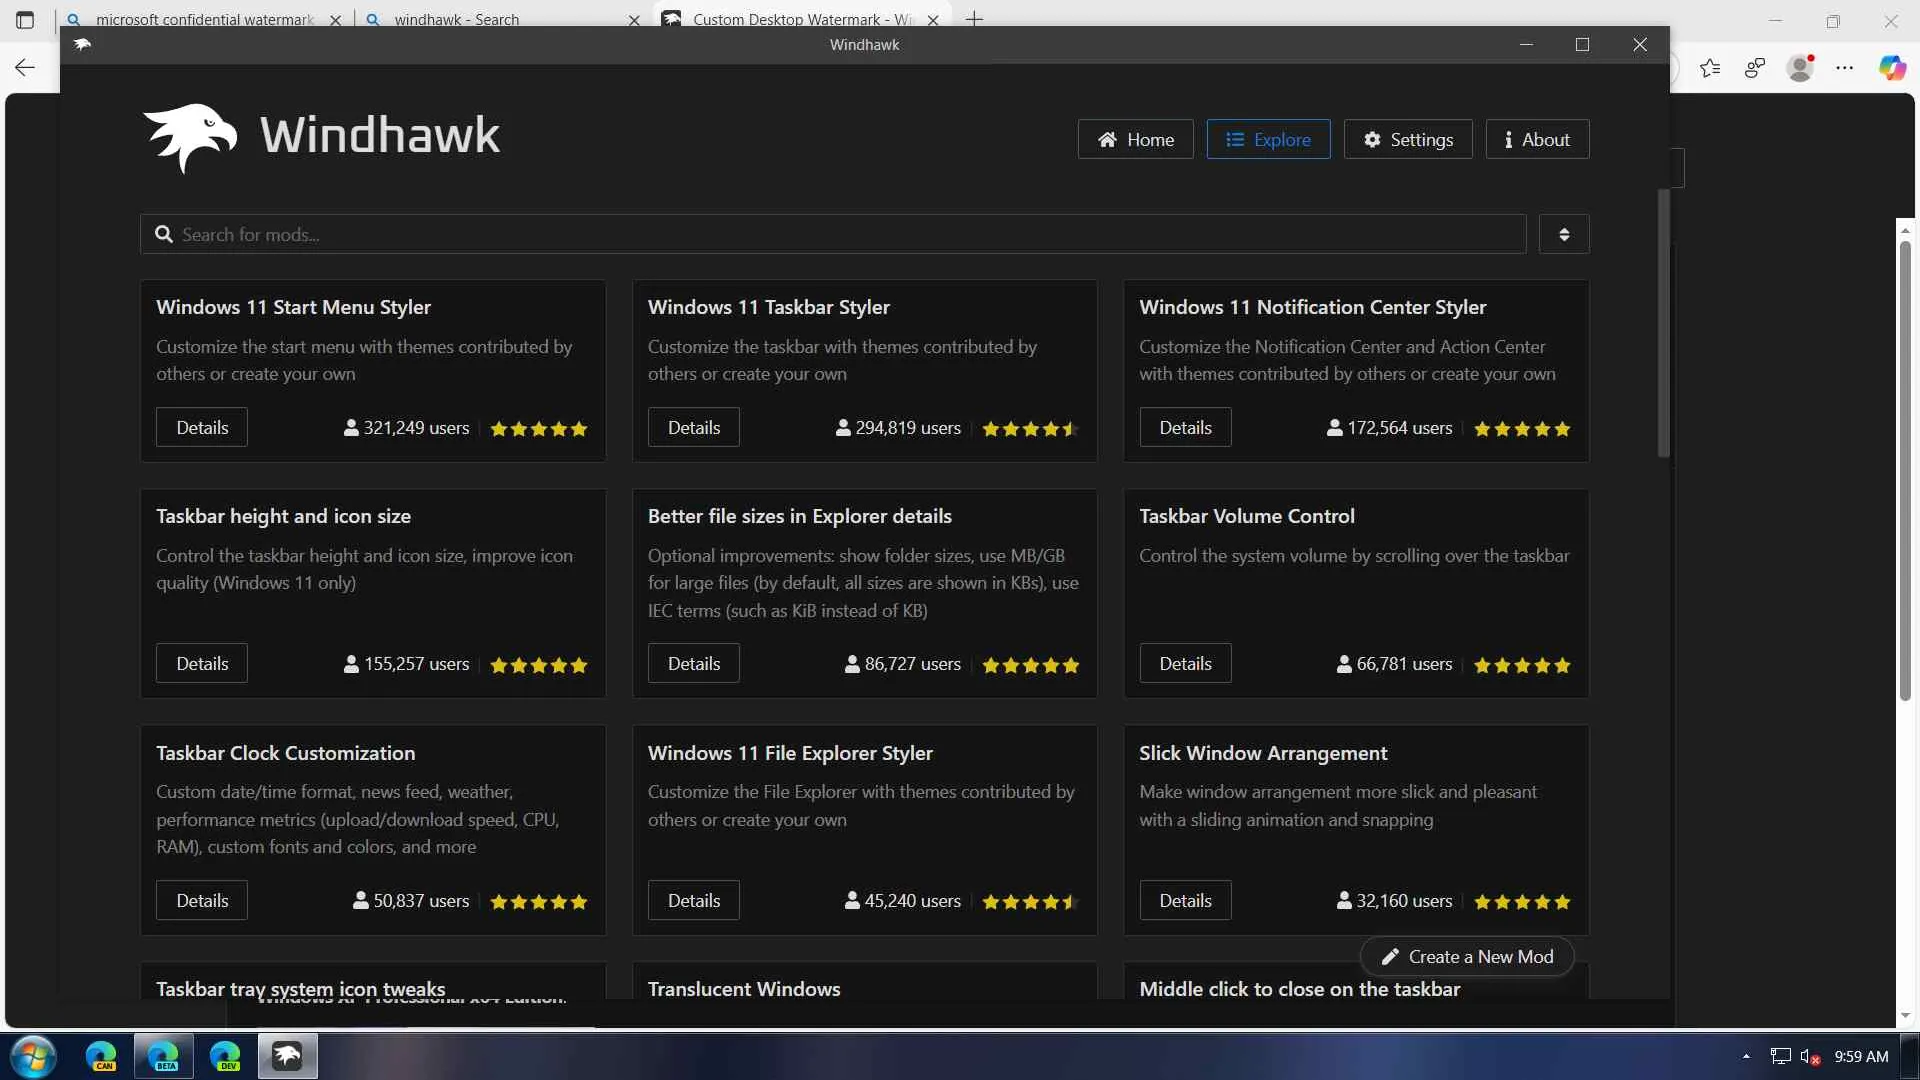
Task: Open the mod sort order dropdown
Action: tap(1564, 234)
